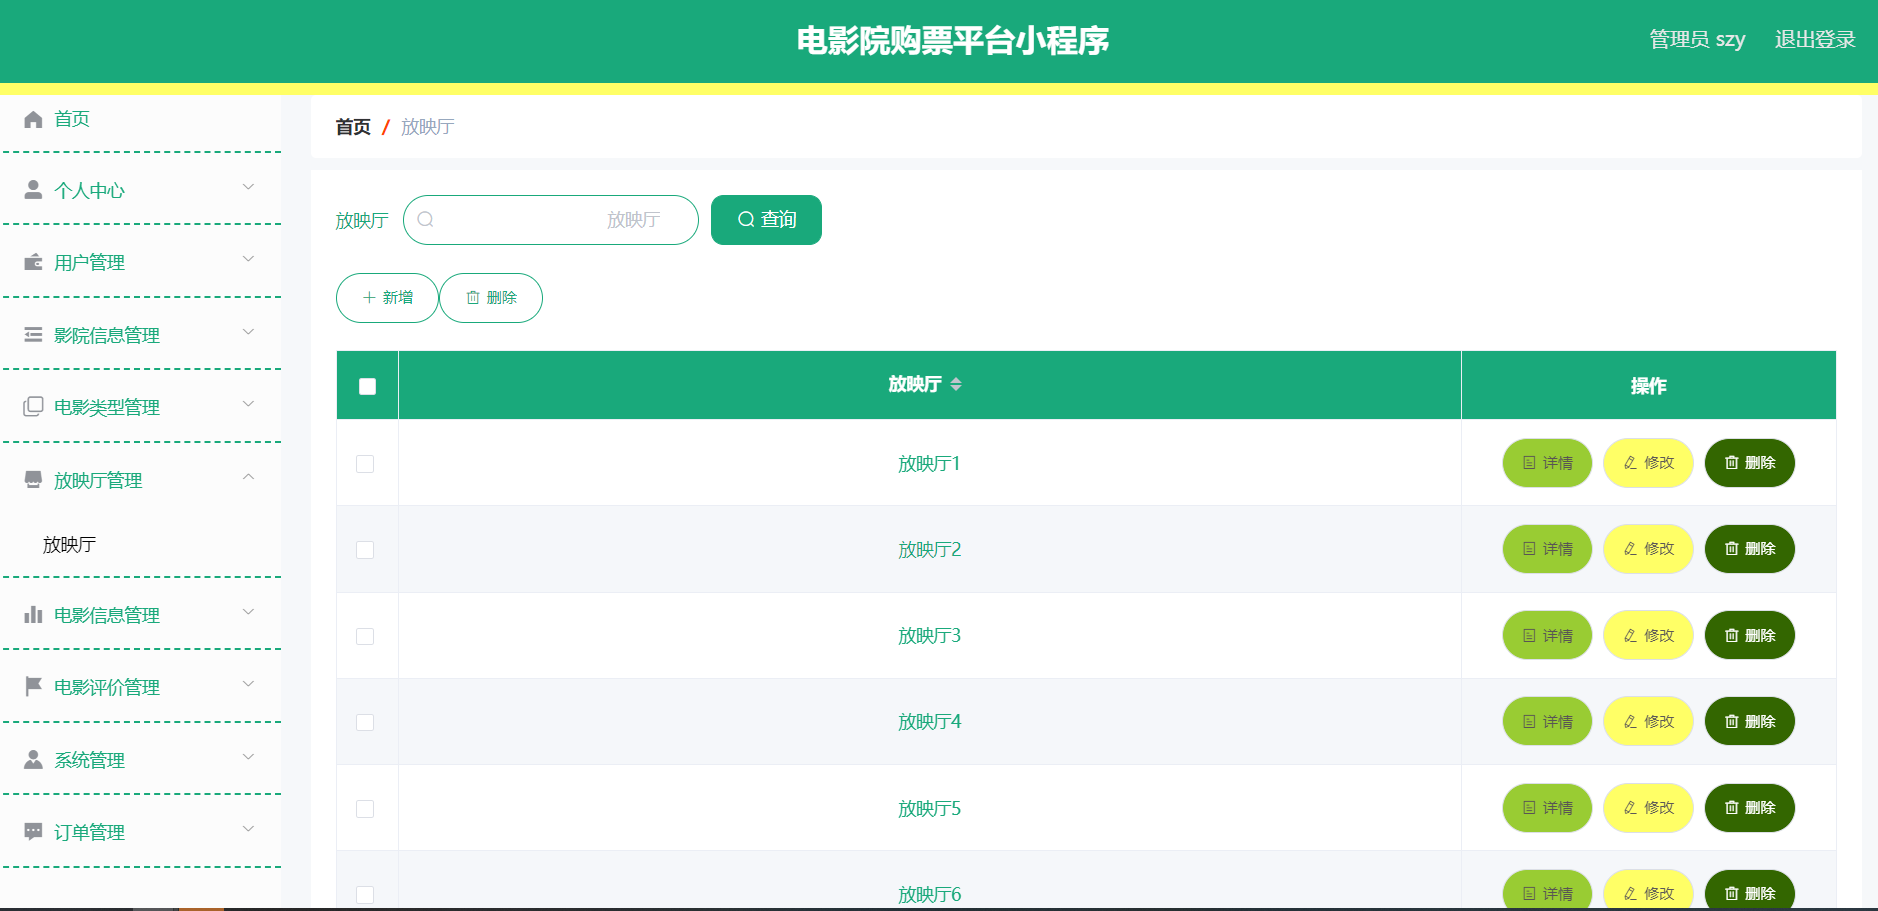Select the 放映厅 submenu item
Image resolution: width=1878 pixels, height=911 pixels.
[69, 545]
